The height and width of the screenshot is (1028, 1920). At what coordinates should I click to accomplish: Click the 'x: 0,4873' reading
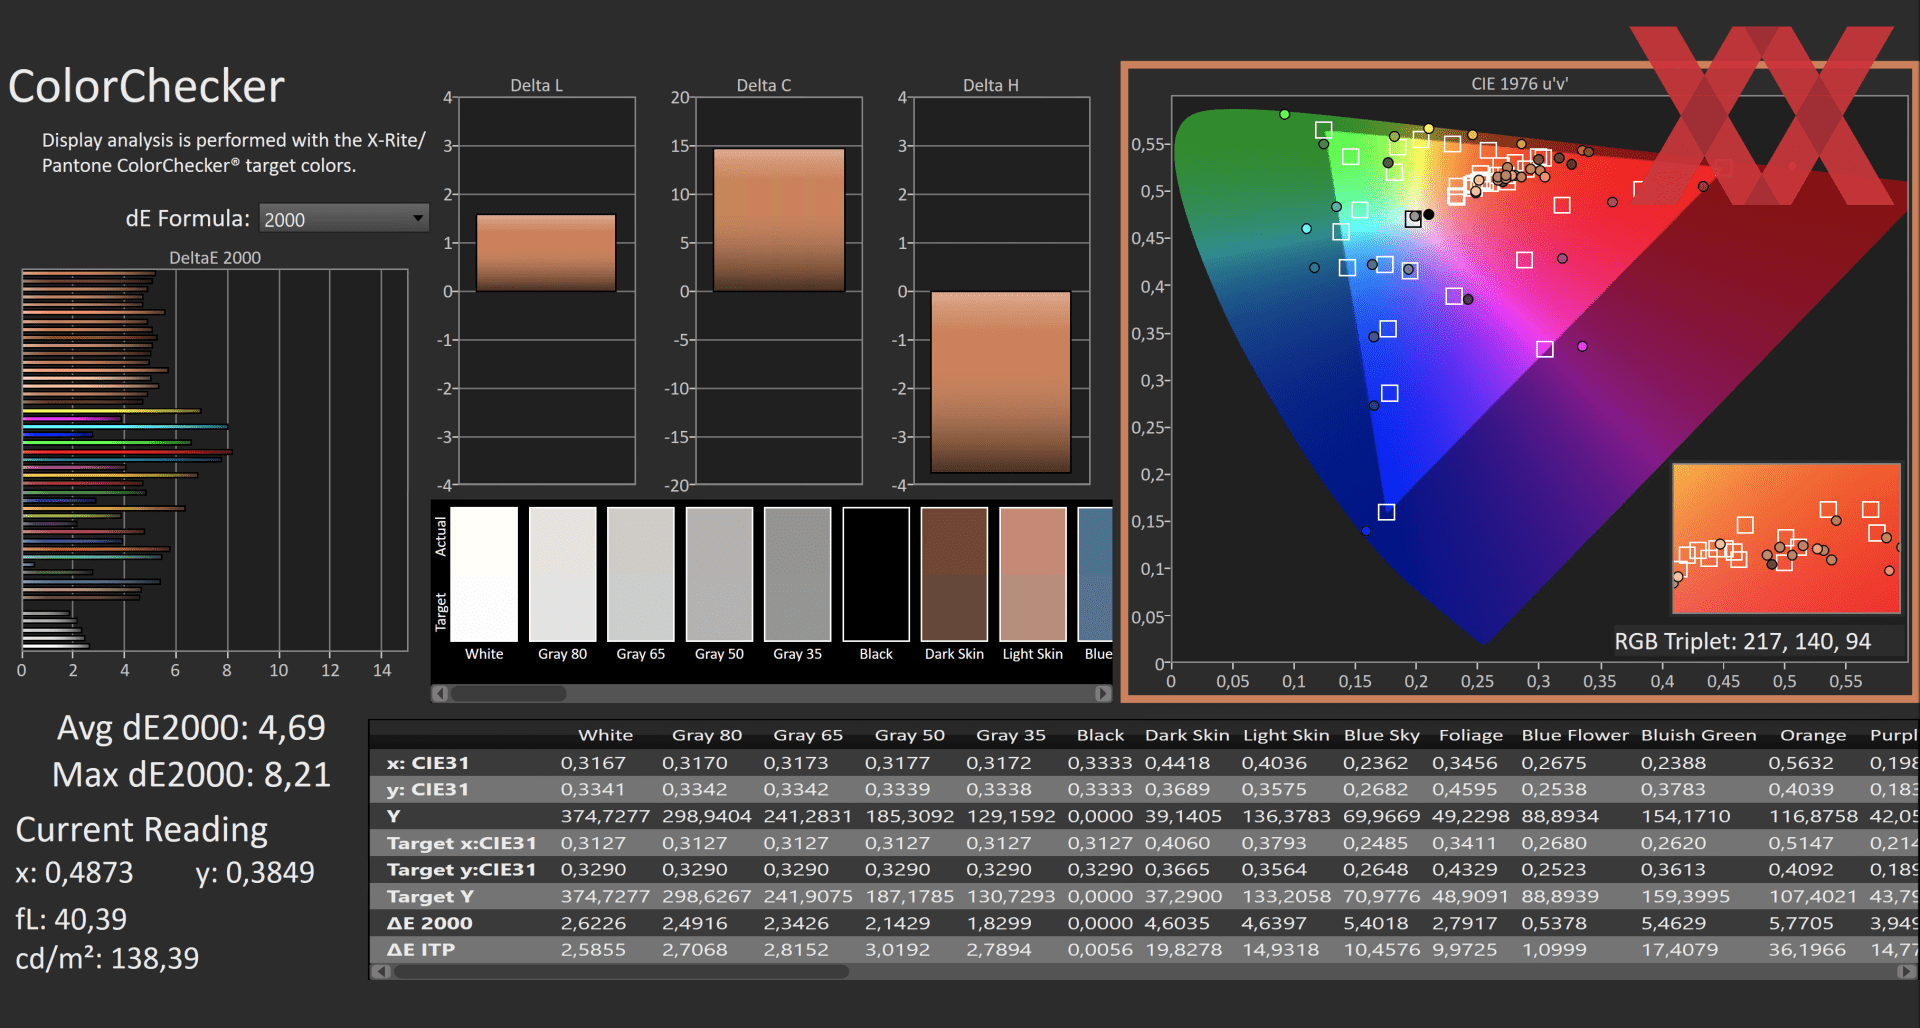click(x=74, y=873)
